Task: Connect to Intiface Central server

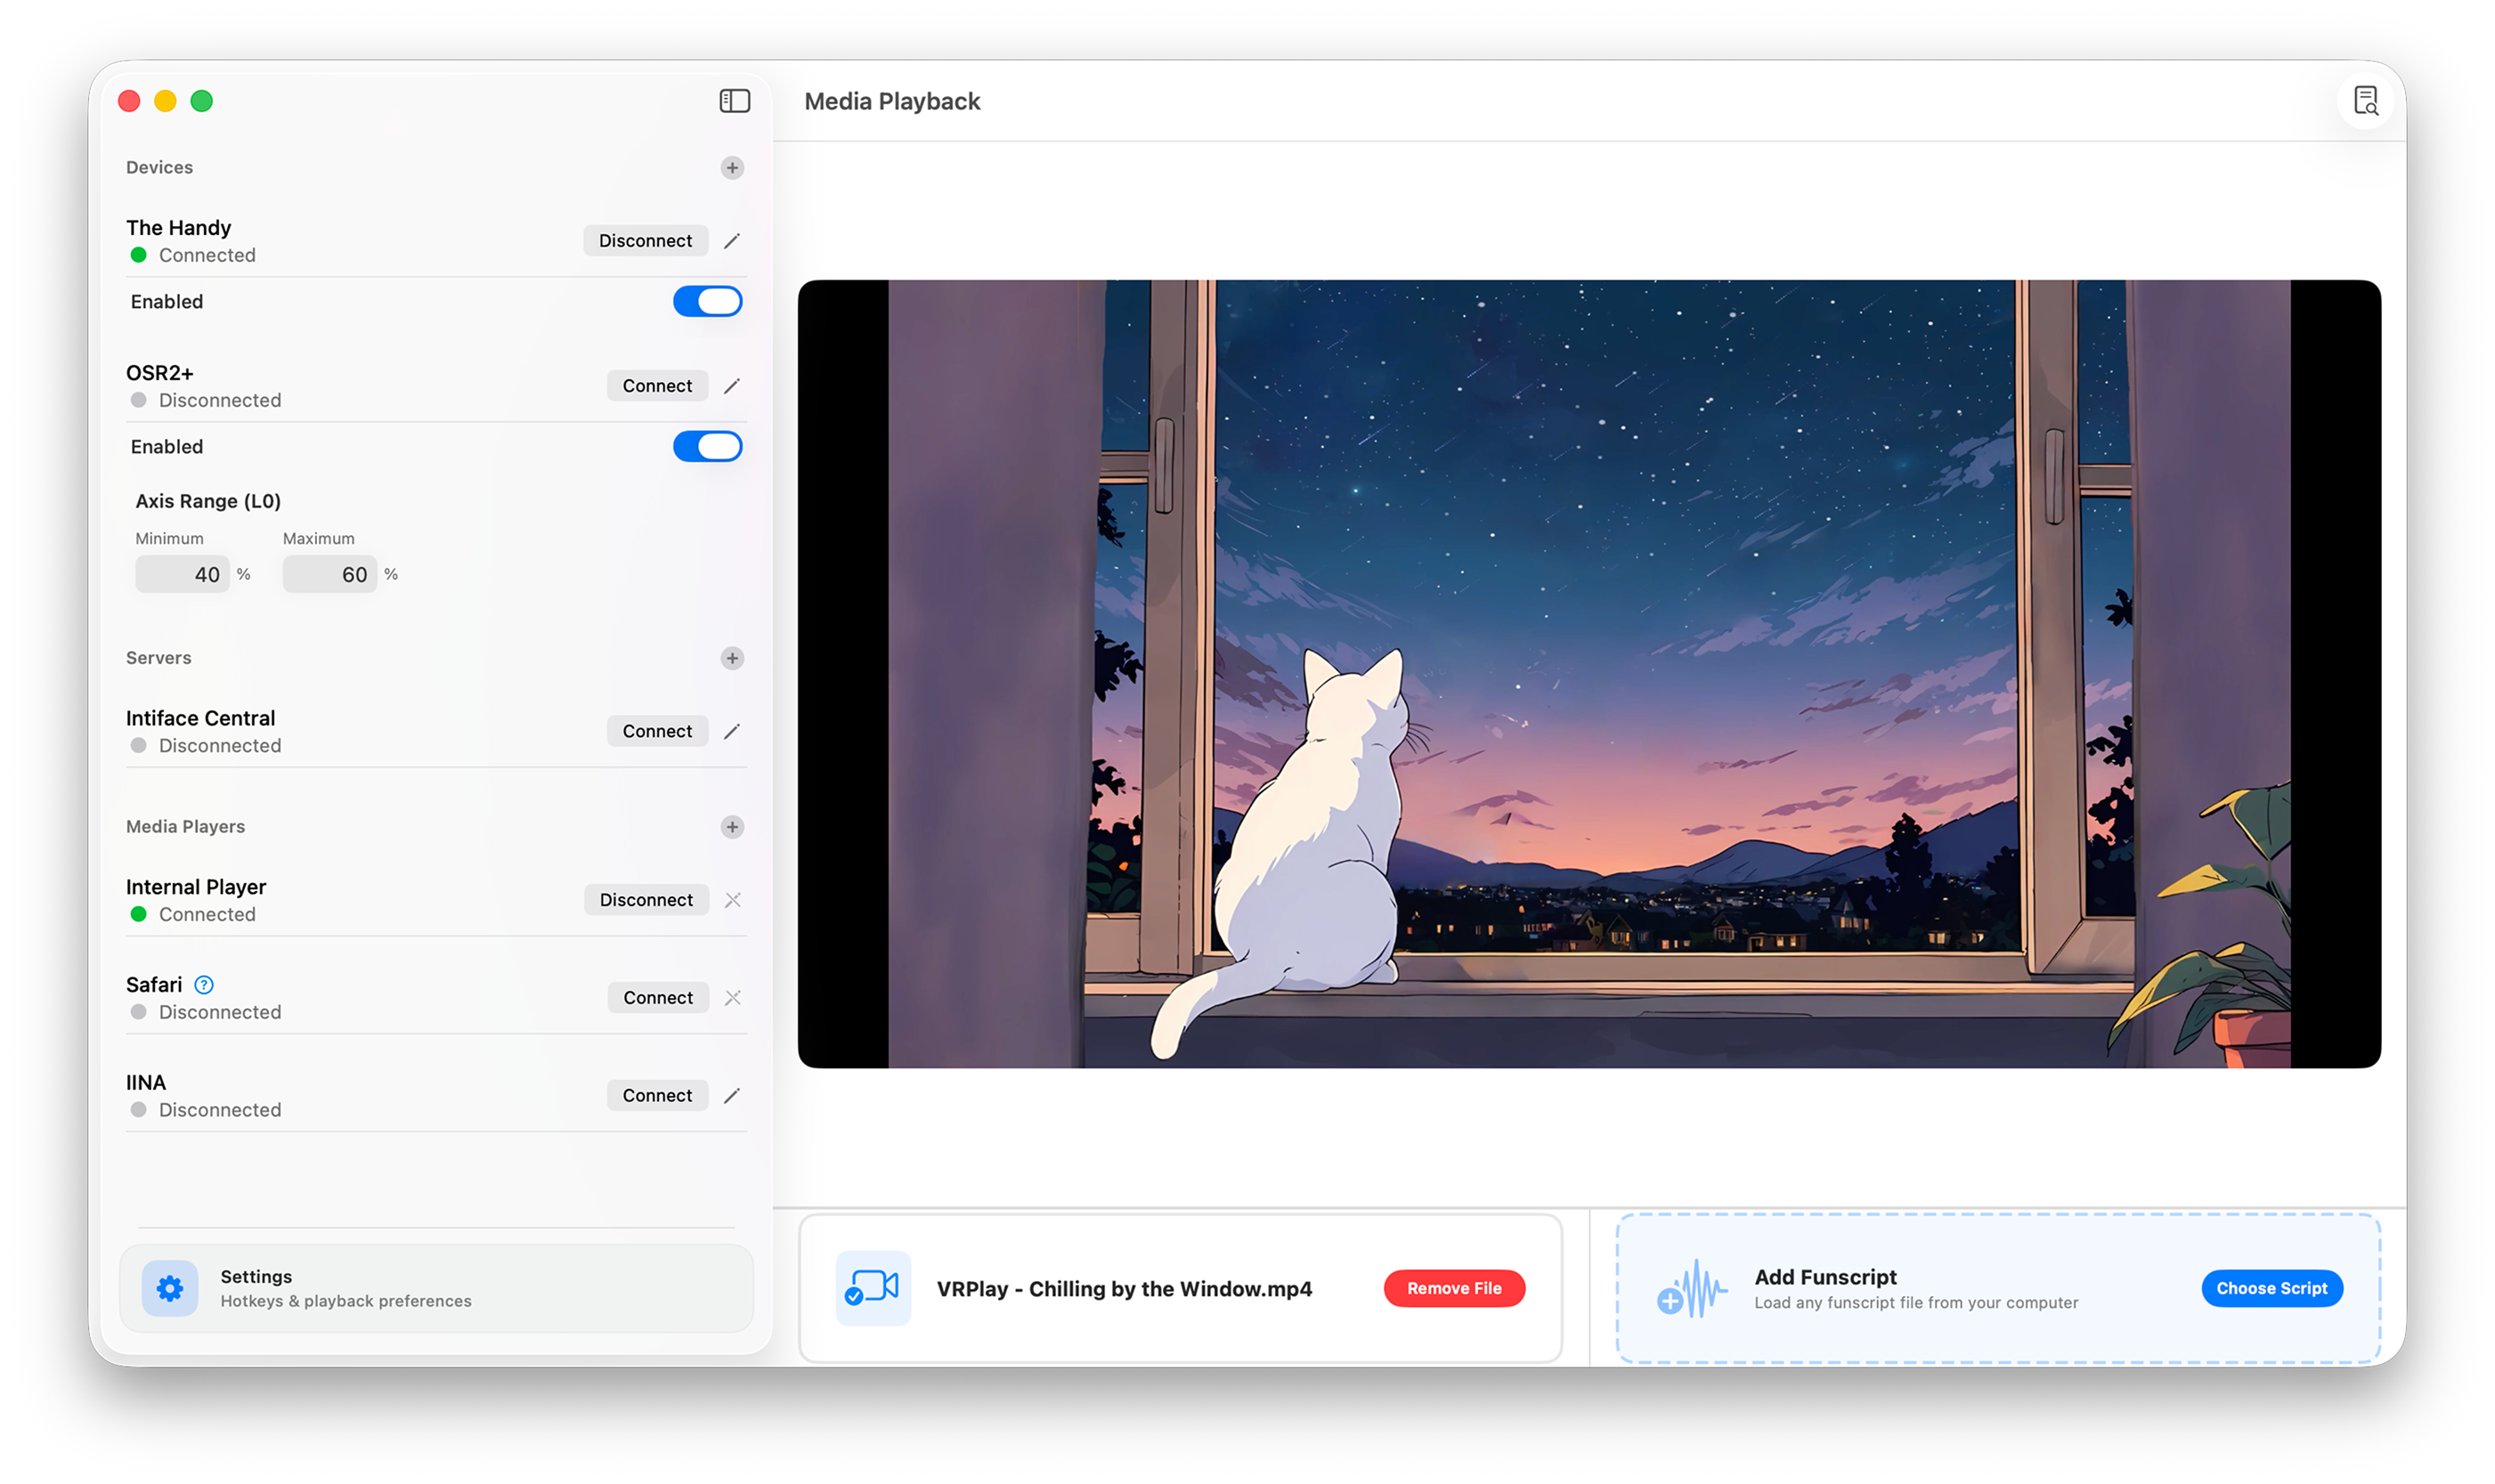Action: [x=657, y=730]
